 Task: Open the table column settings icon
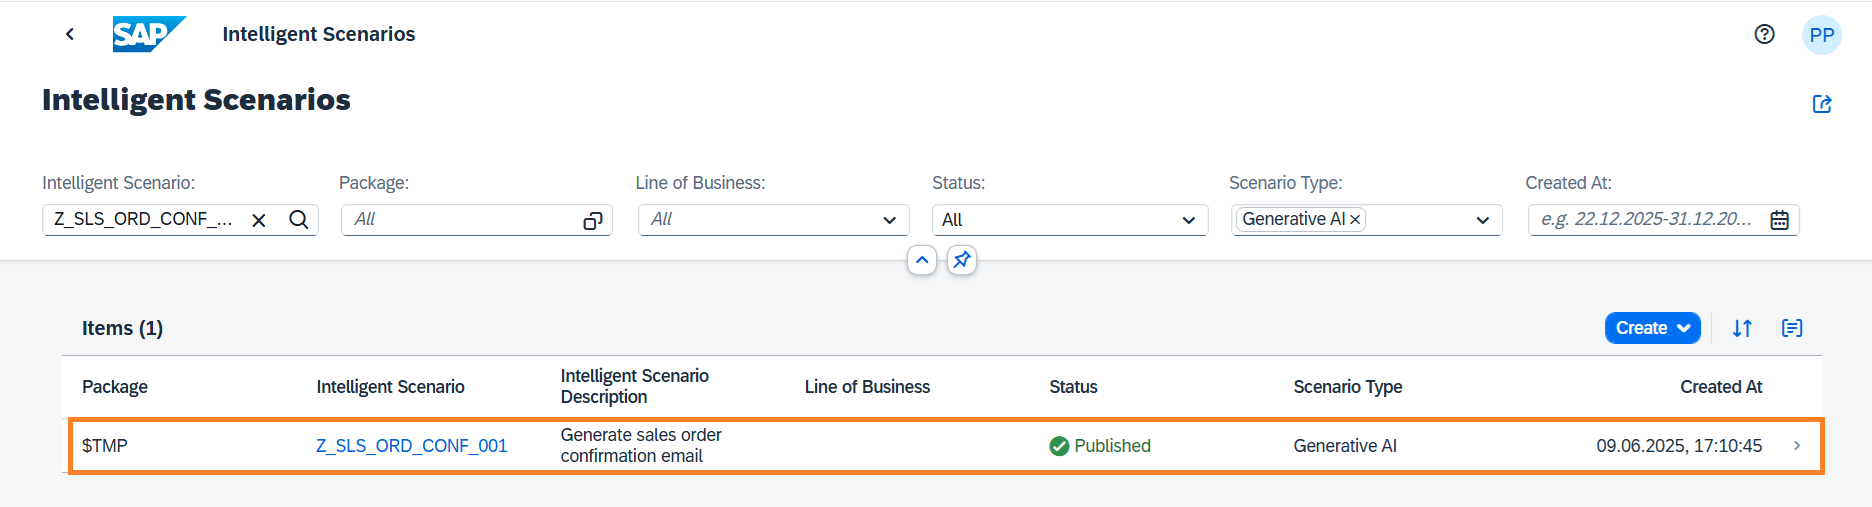point(1792,328)
